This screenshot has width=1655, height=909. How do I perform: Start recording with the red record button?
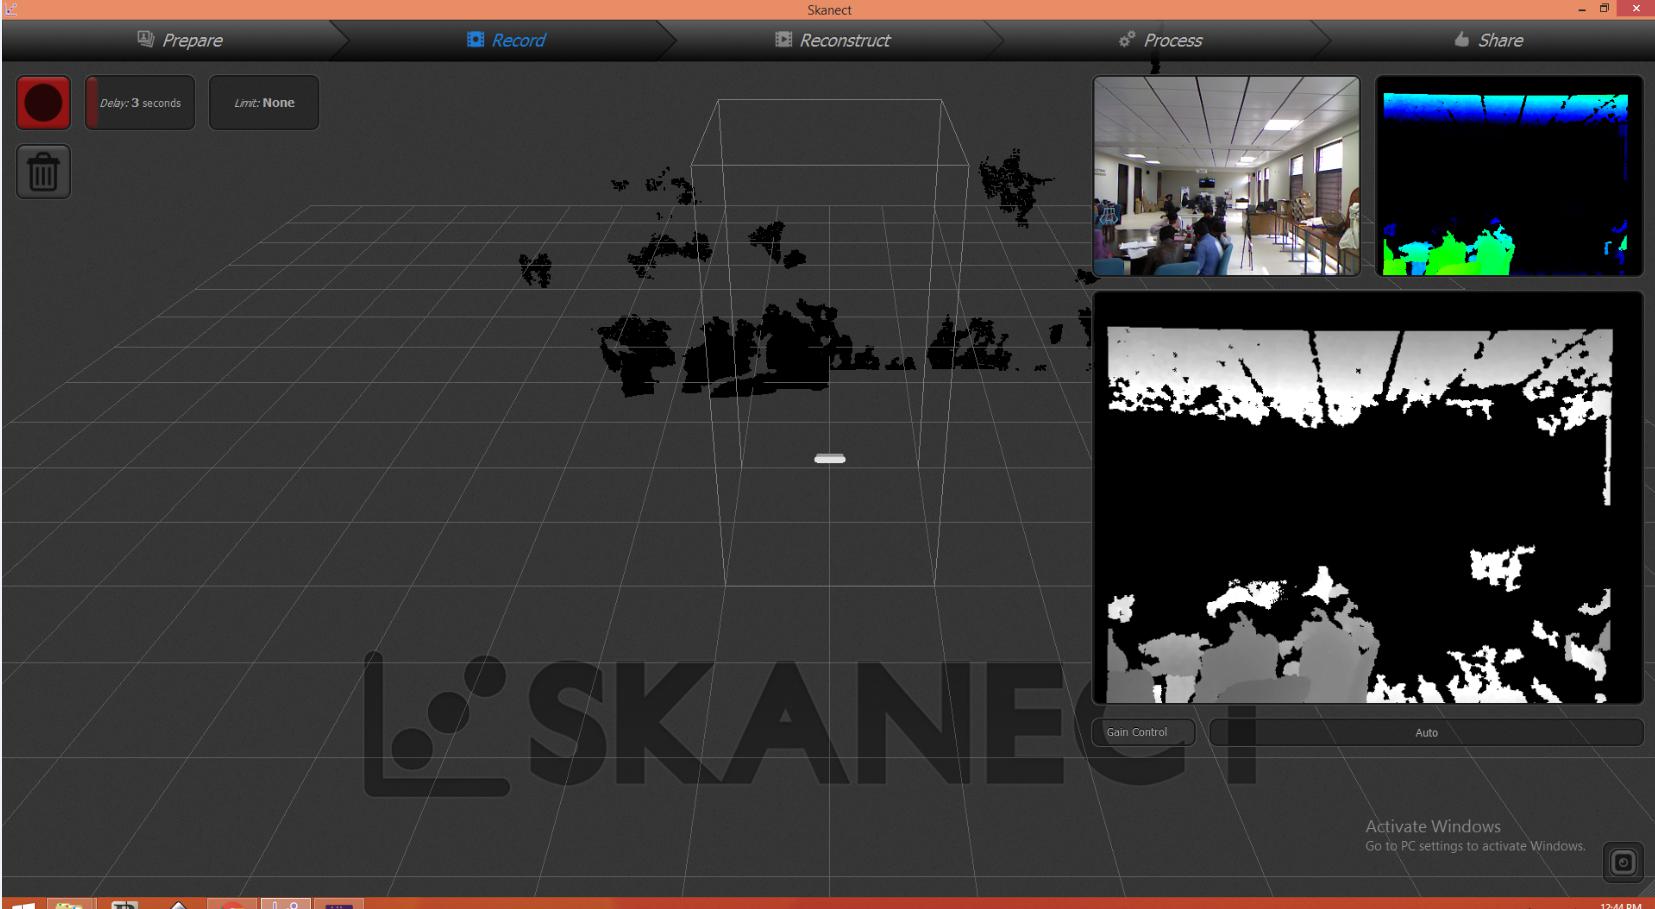tap(43, 103)
